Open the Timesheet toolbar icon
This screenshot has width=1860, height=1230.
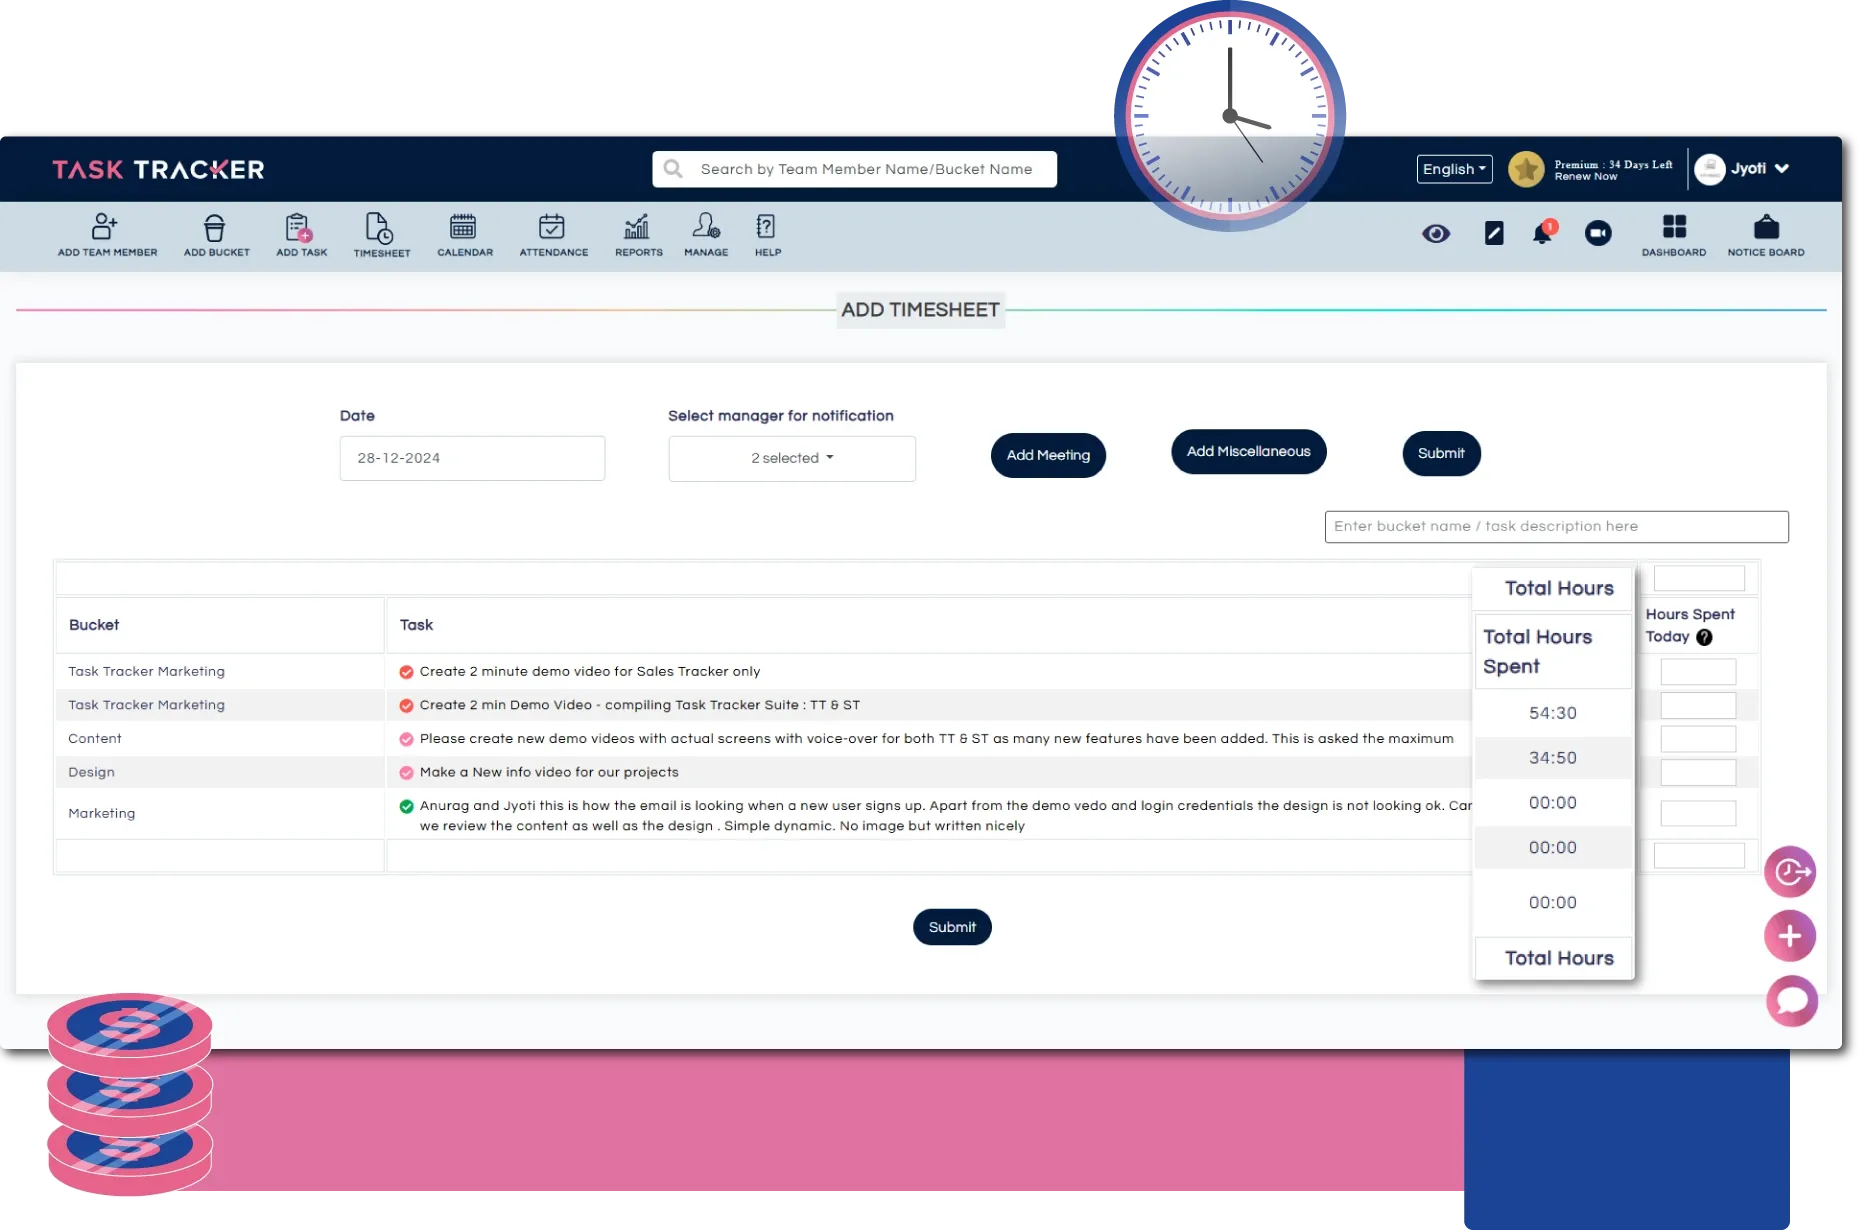click(381, 236)
